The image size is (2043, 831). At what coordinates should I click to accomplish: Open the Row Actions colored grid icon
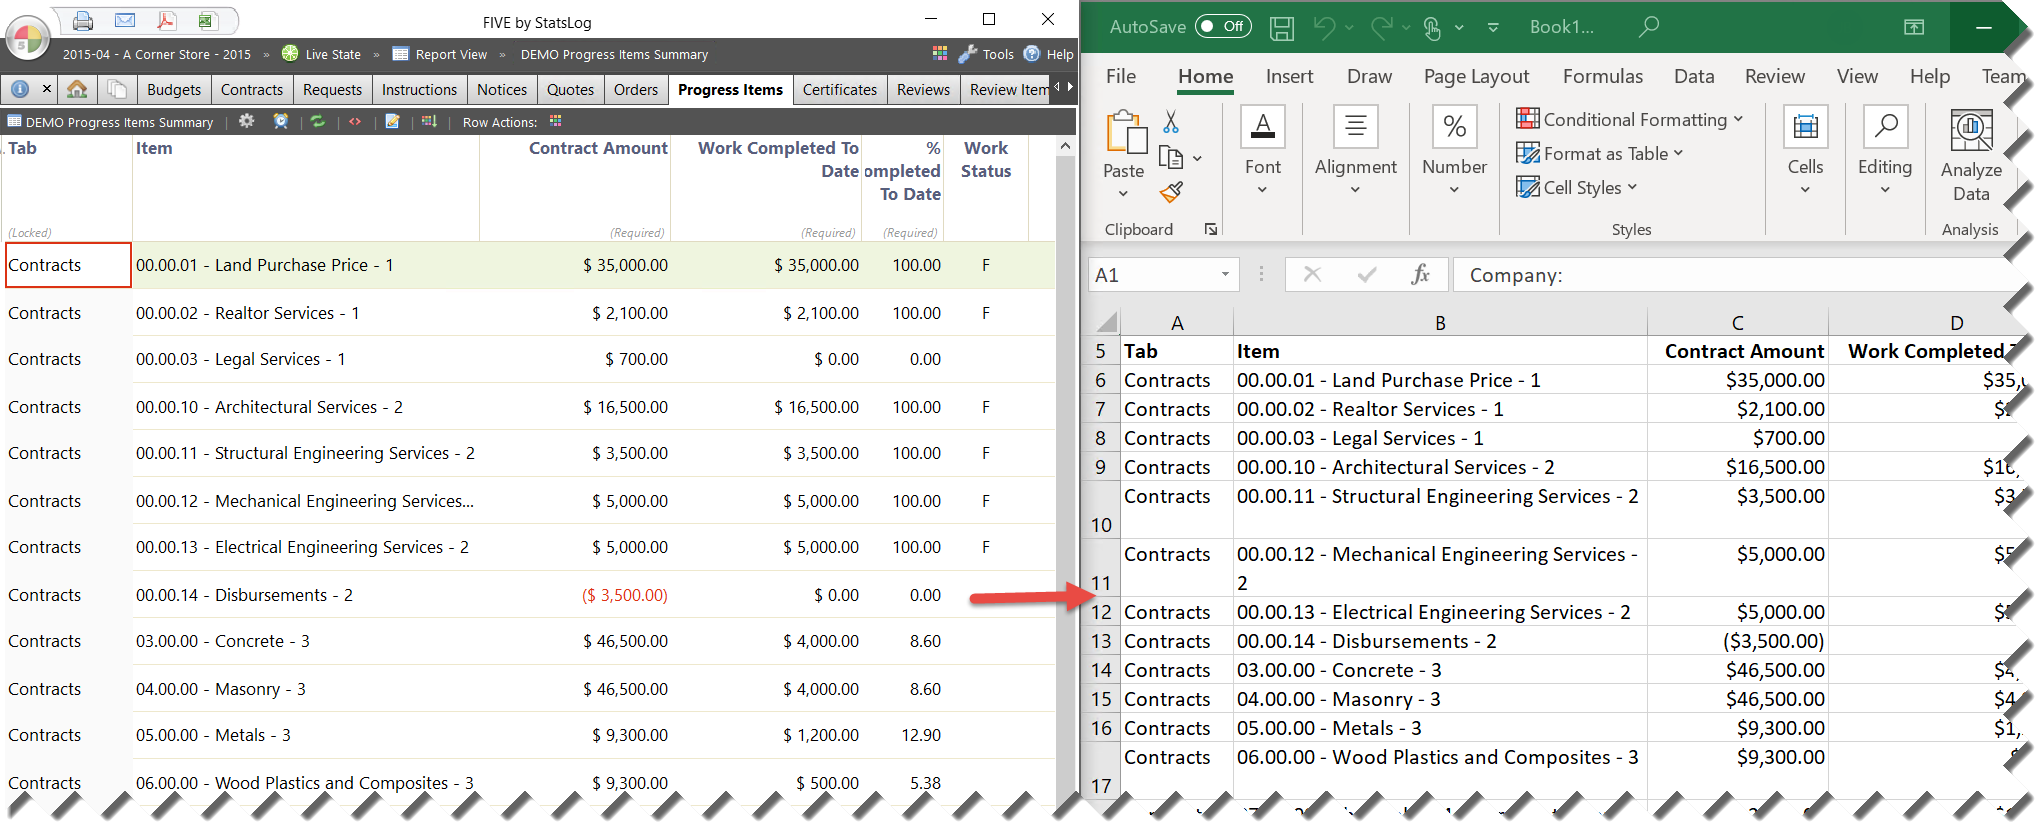coord(556,121)
